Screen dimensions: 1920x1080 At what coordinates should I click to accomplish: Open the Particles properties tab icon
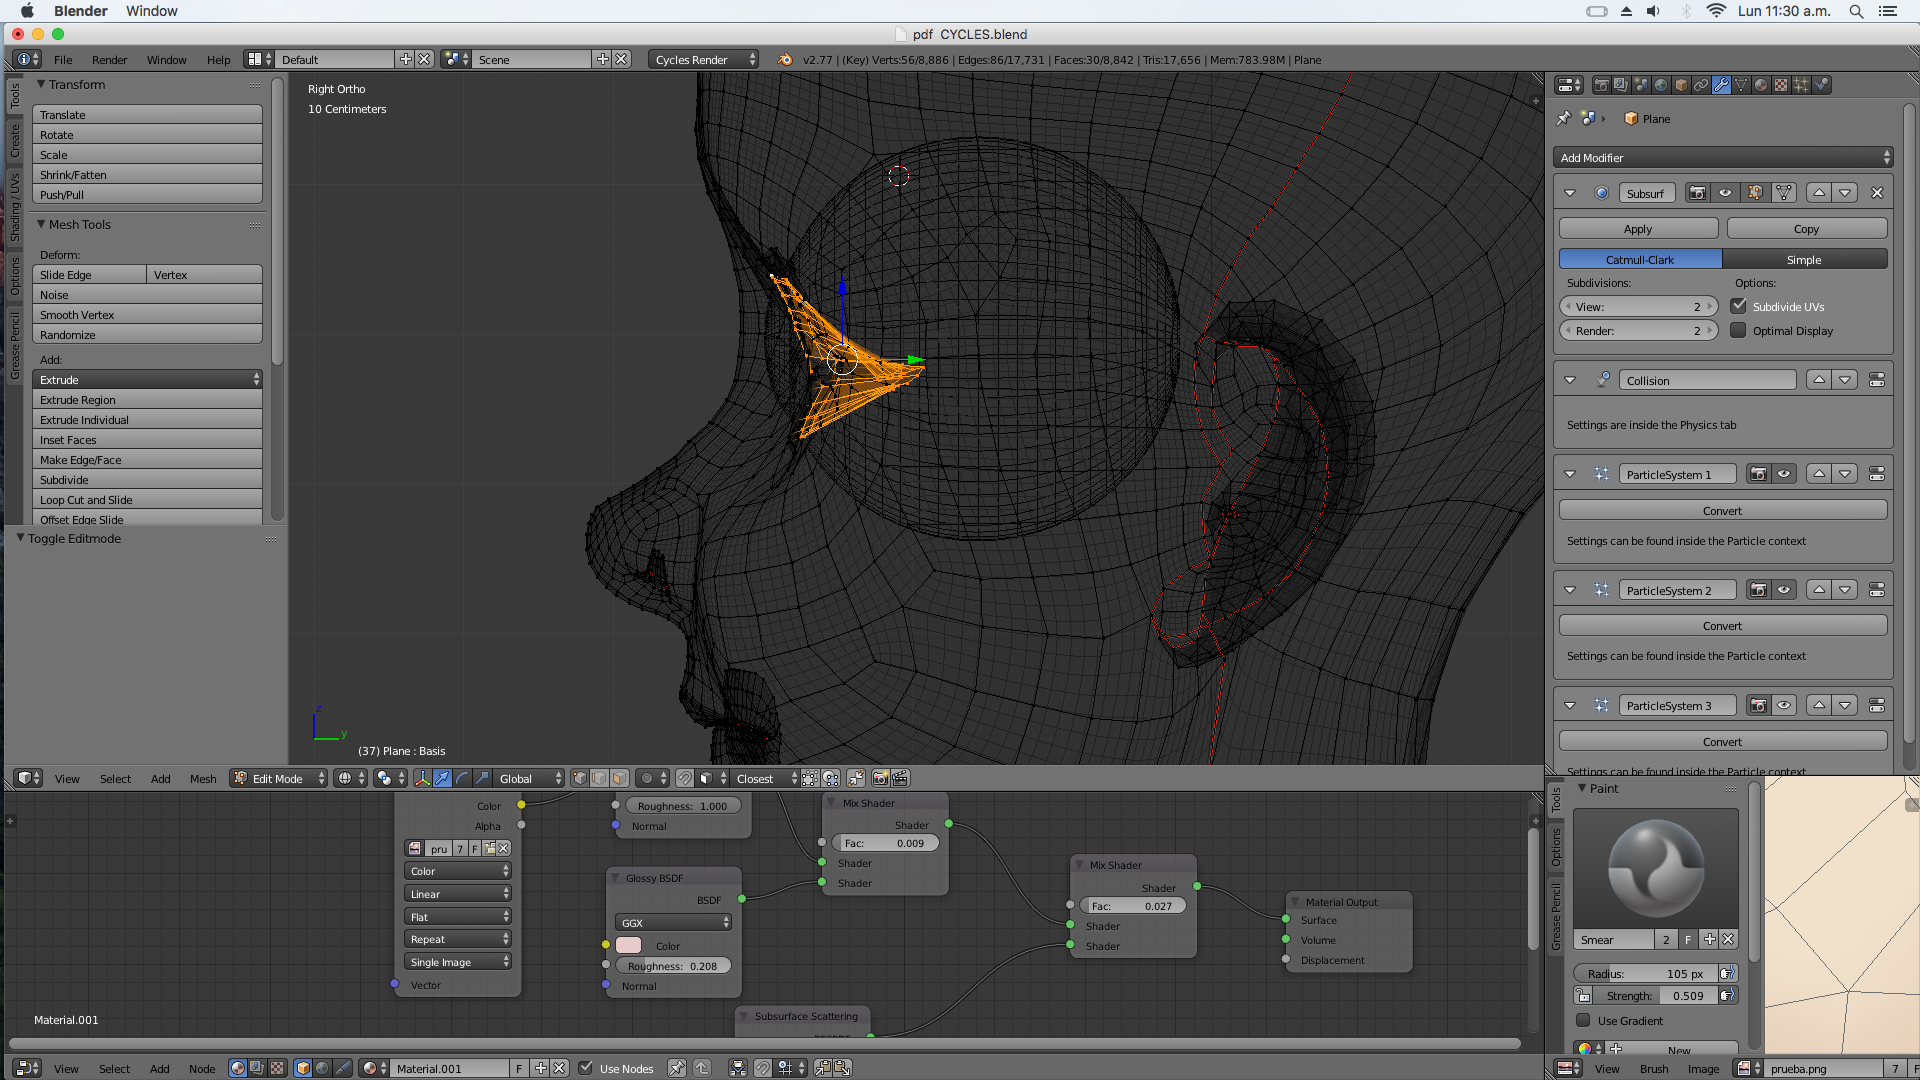(x=1801, y=85)
